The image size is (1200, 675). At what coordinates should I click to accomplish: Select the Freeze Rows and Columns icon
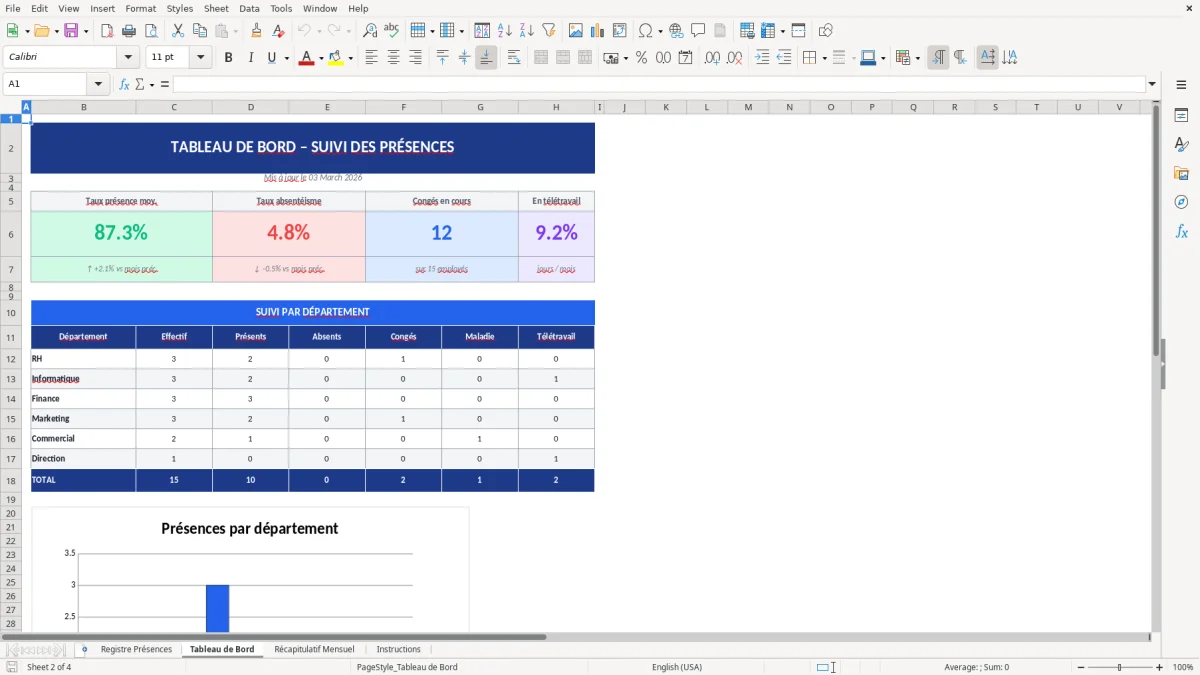[798, 29]
